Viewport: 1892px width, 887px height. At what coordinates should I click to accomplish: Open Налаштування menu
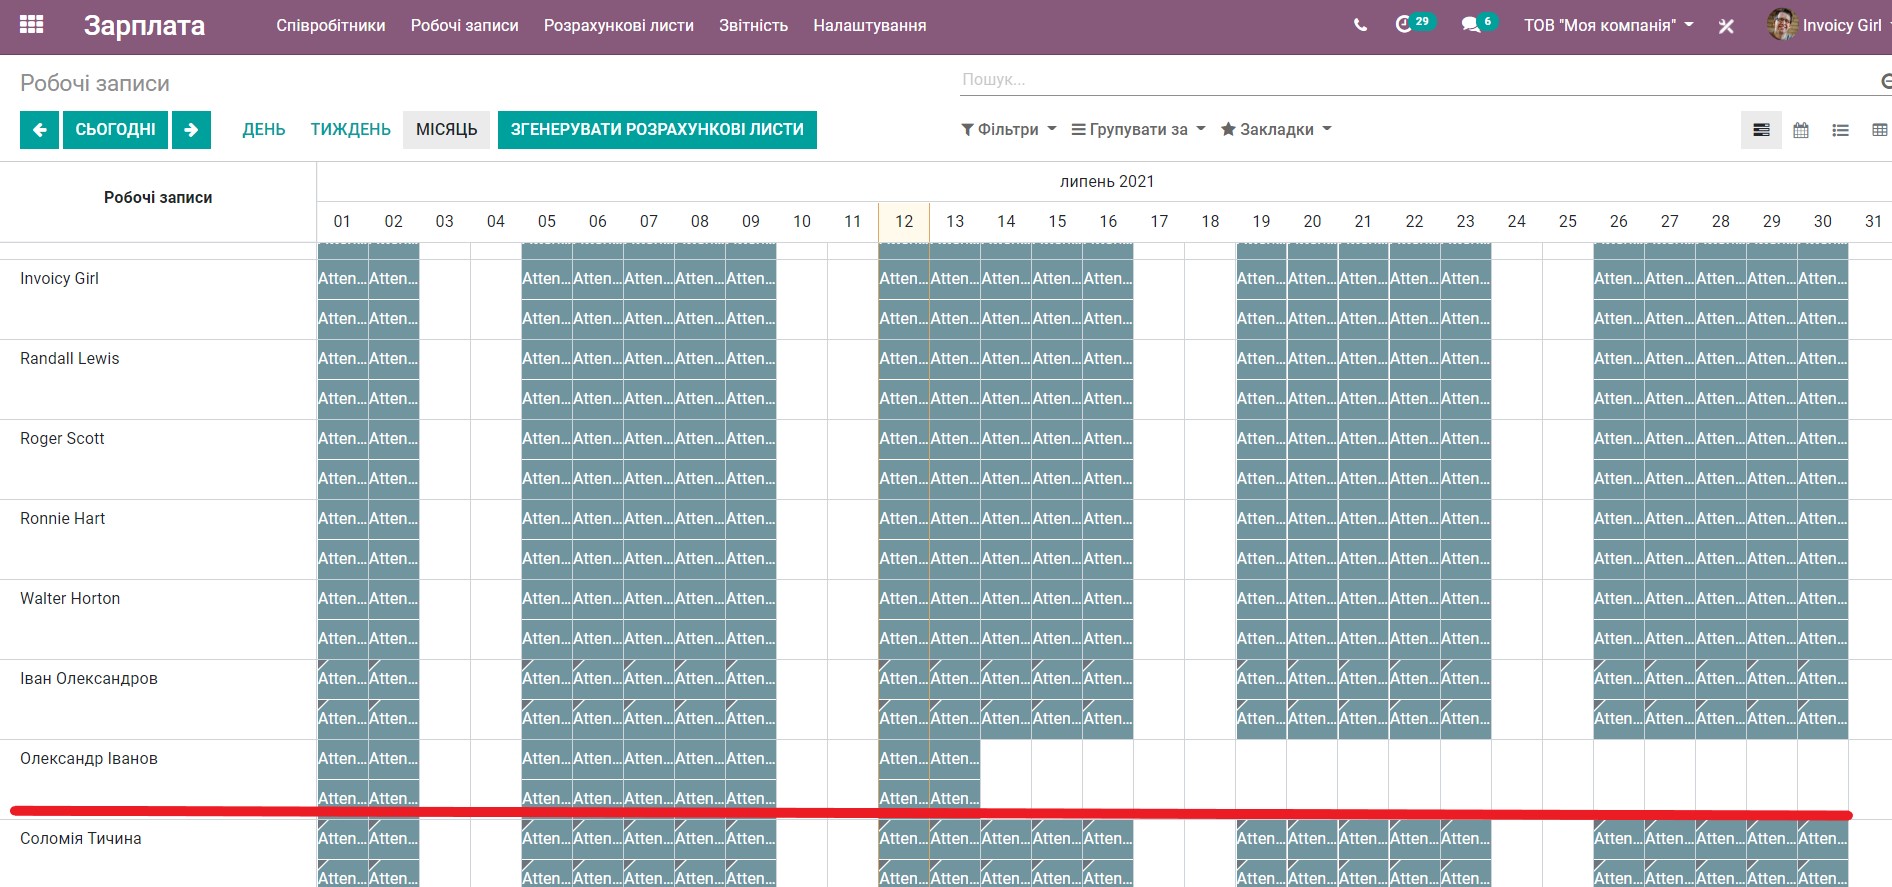pyautogui.click(x=869, y=26)
